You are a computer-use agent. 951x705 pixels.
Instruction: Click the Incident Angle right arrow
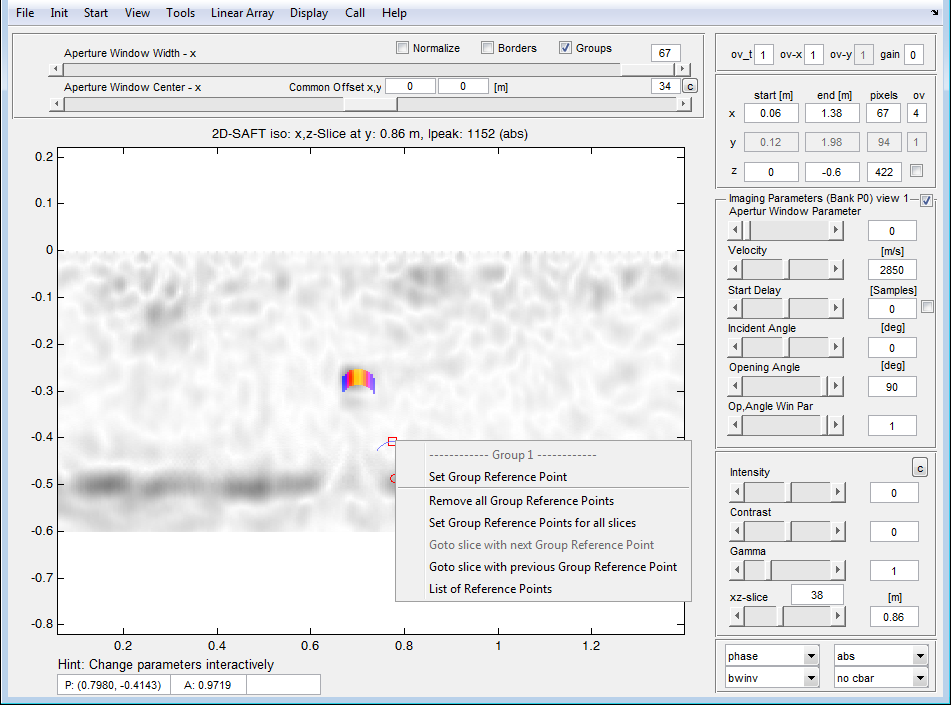click(836, 347)
